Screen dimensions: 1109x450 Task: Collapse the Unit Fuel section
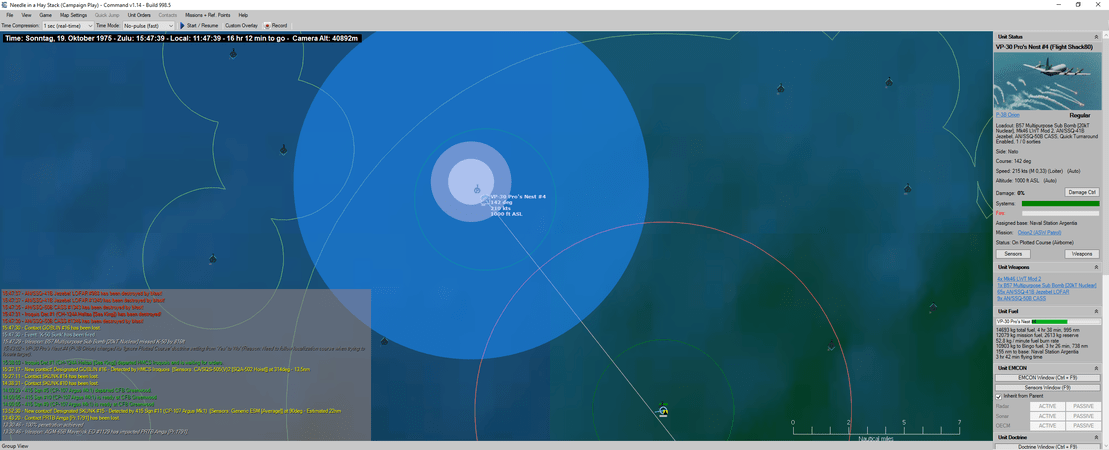[x=1096, y=311]
